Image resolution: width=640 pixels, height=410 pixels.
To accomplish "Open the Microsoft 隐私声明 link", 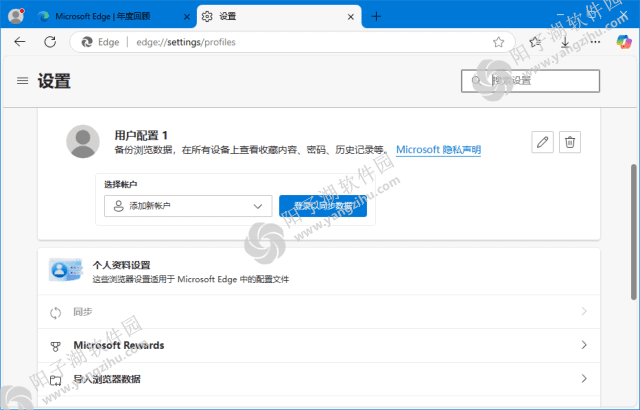I will coord(438,150).
